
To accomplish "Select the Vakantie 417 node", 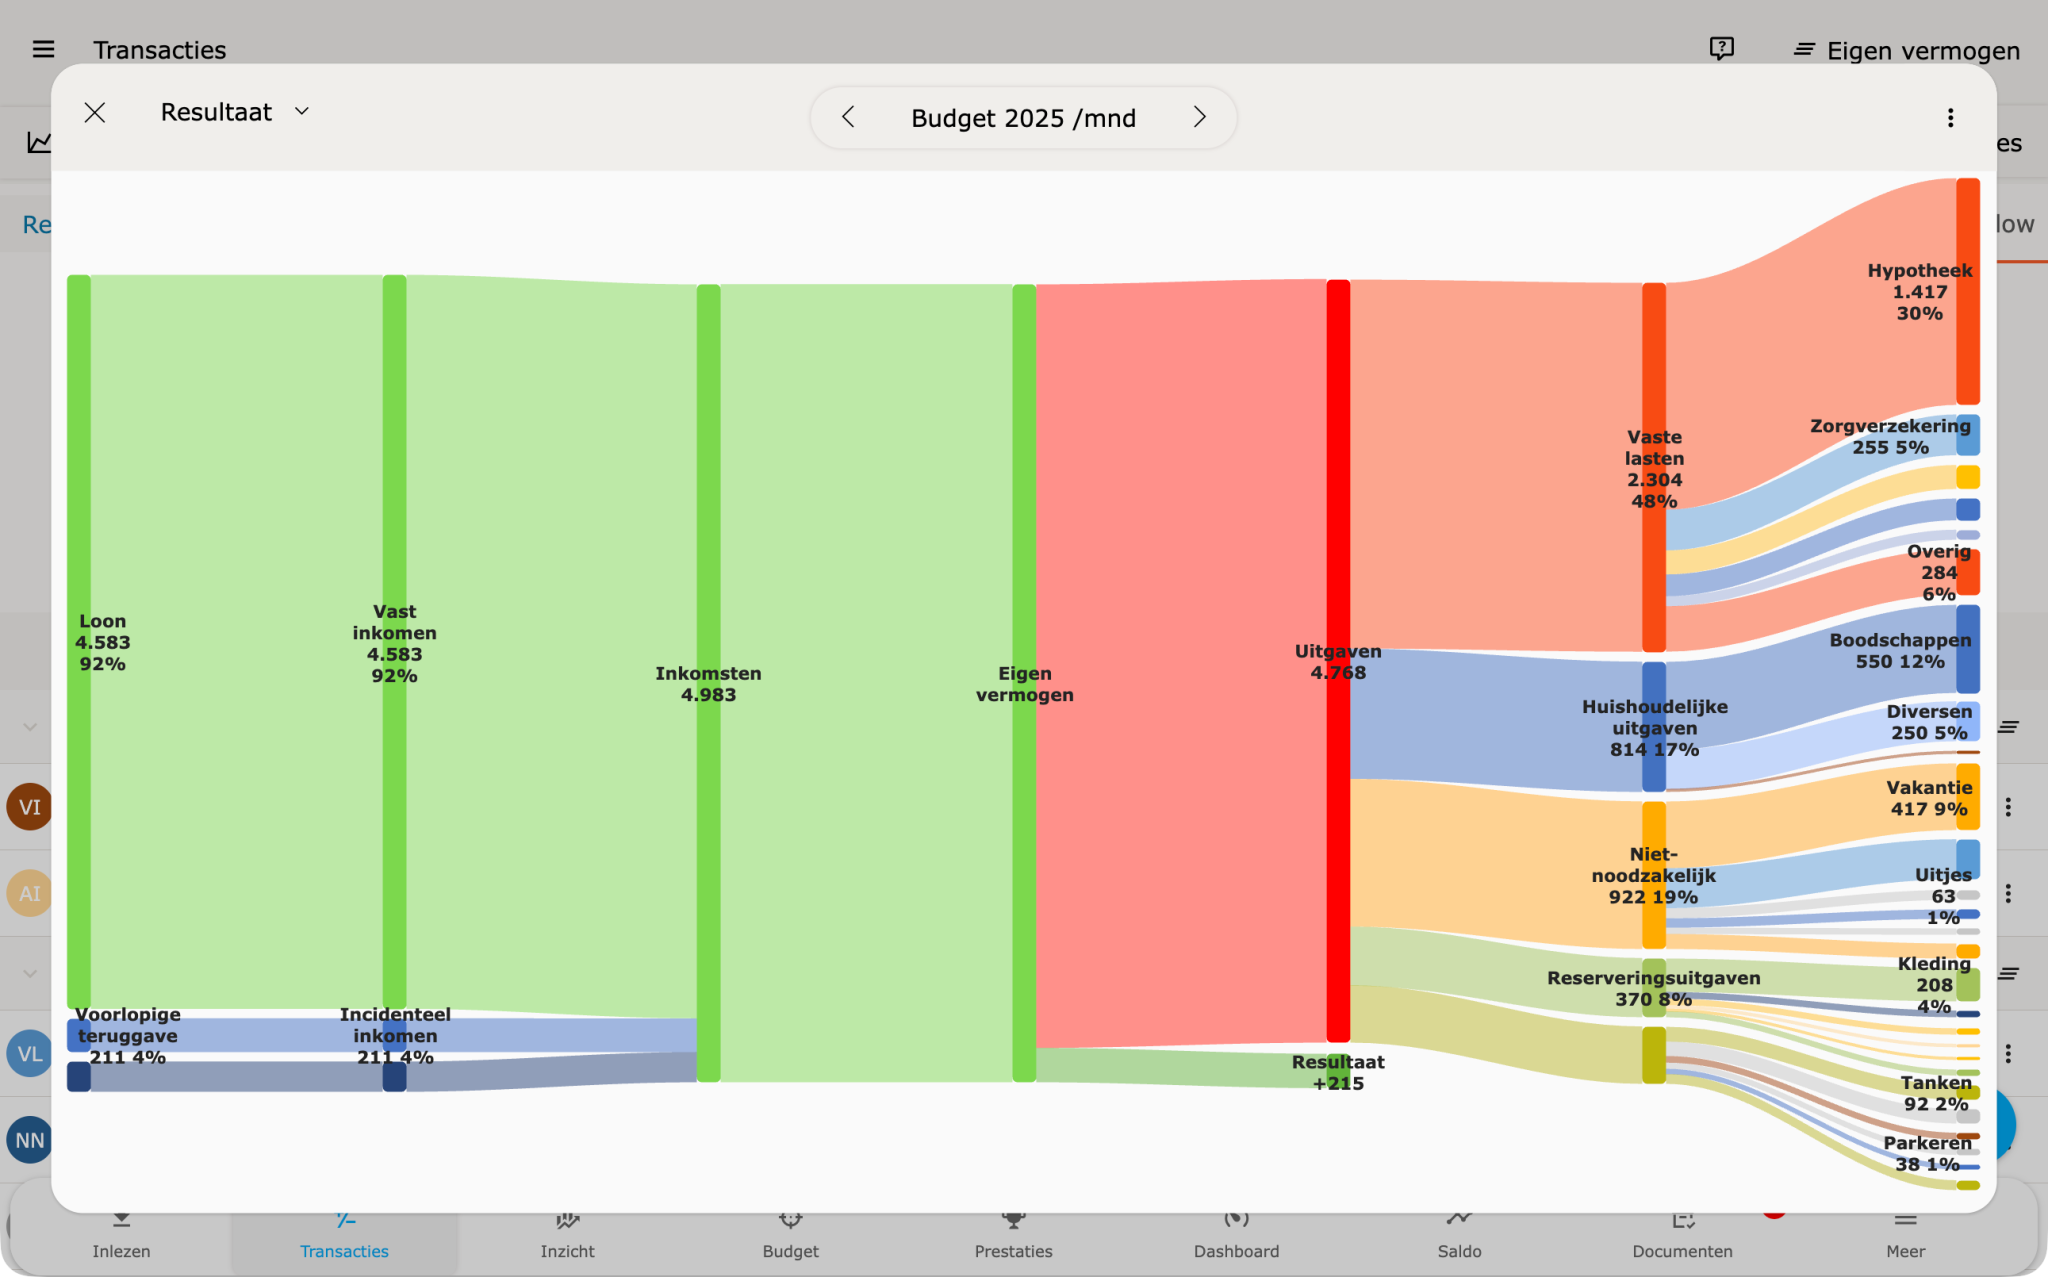I will pos(1968,797).
